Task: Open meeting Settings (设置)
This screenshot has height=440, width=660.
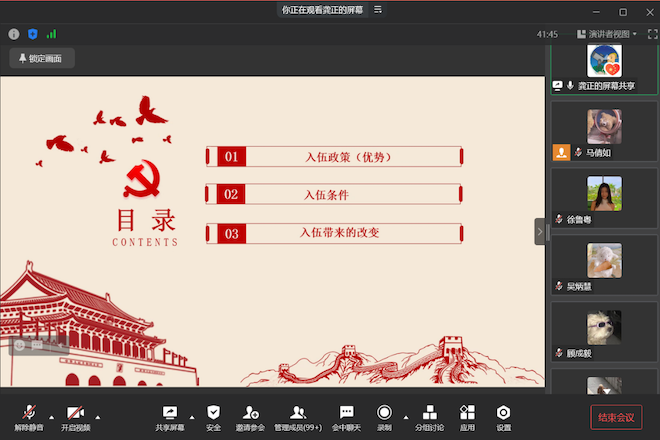Action: click(x=503, y=415)
